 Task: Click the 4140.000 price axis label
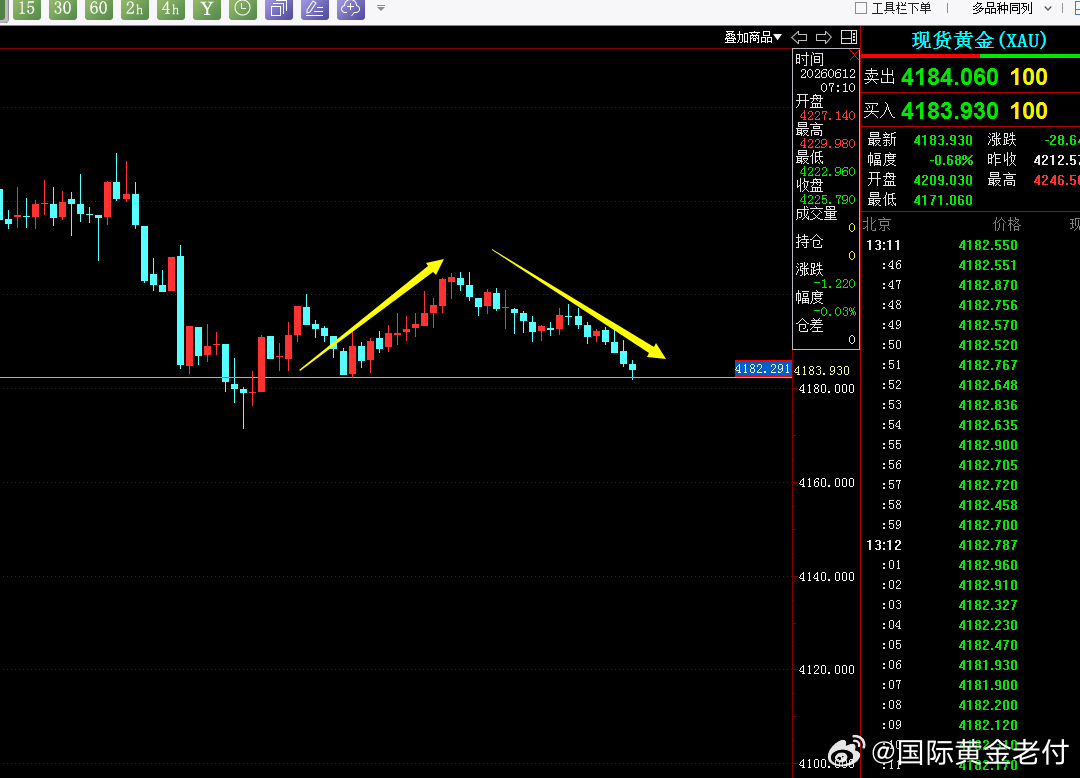827,577
